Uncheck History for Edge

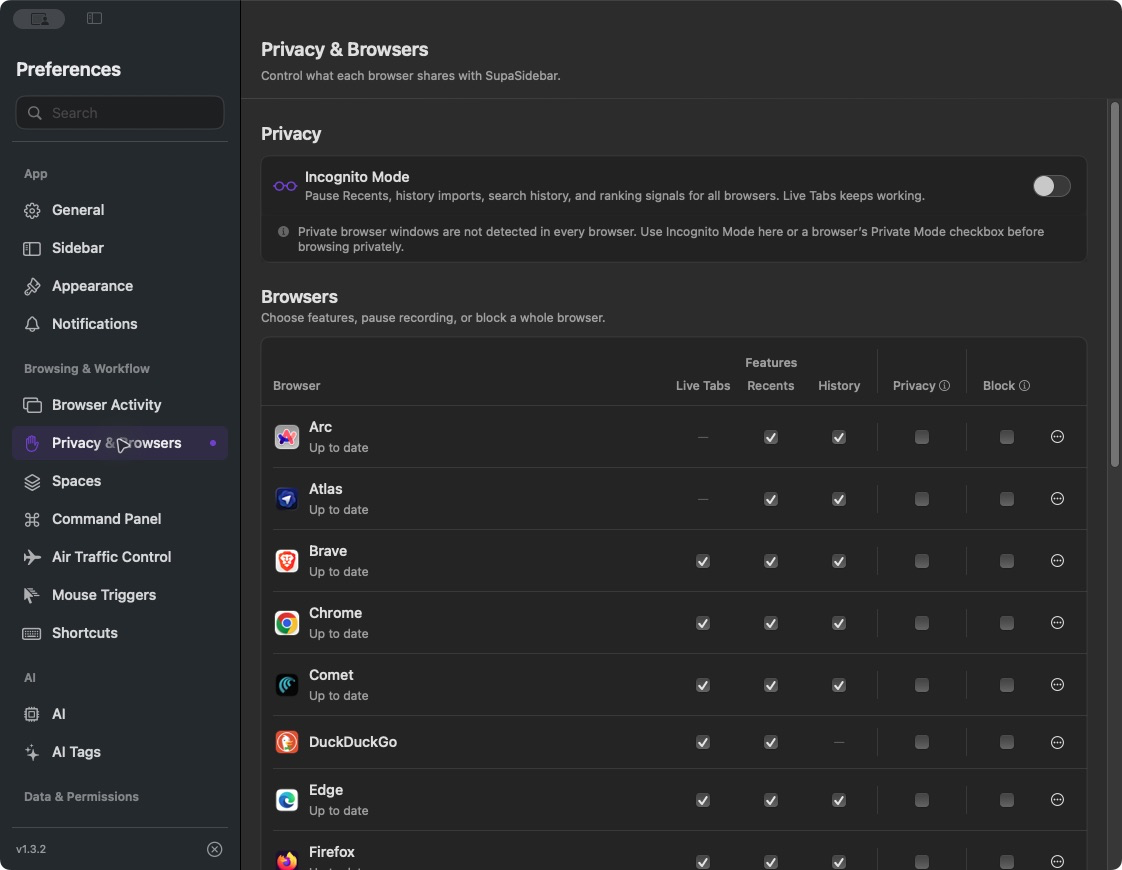tap(839, 800)
